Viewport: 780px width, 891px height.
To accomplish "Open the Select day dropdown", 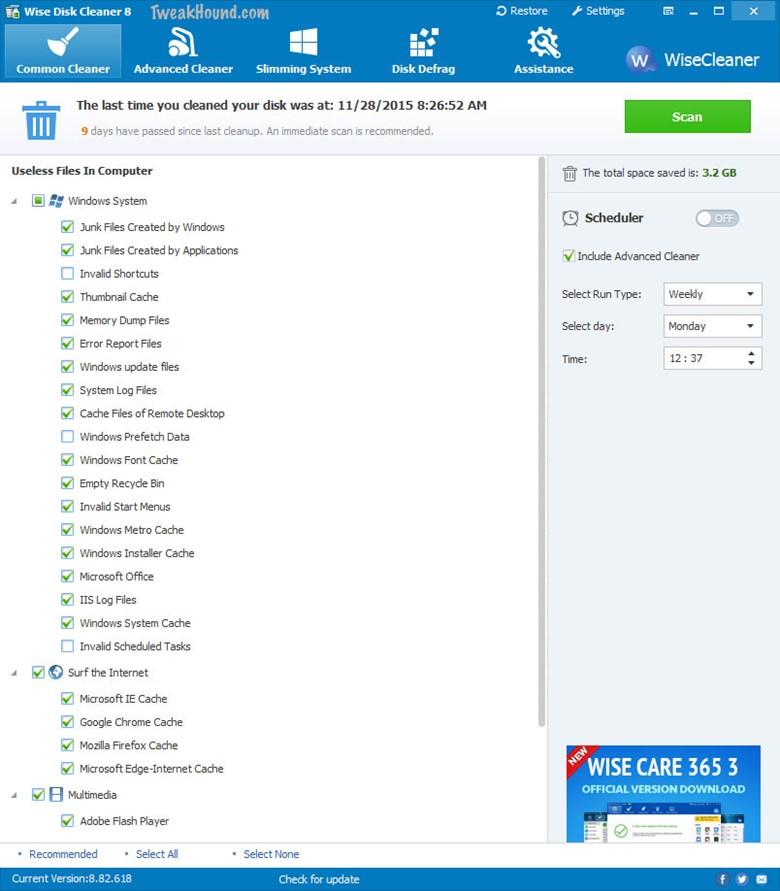I will click(x=712, y=326).
